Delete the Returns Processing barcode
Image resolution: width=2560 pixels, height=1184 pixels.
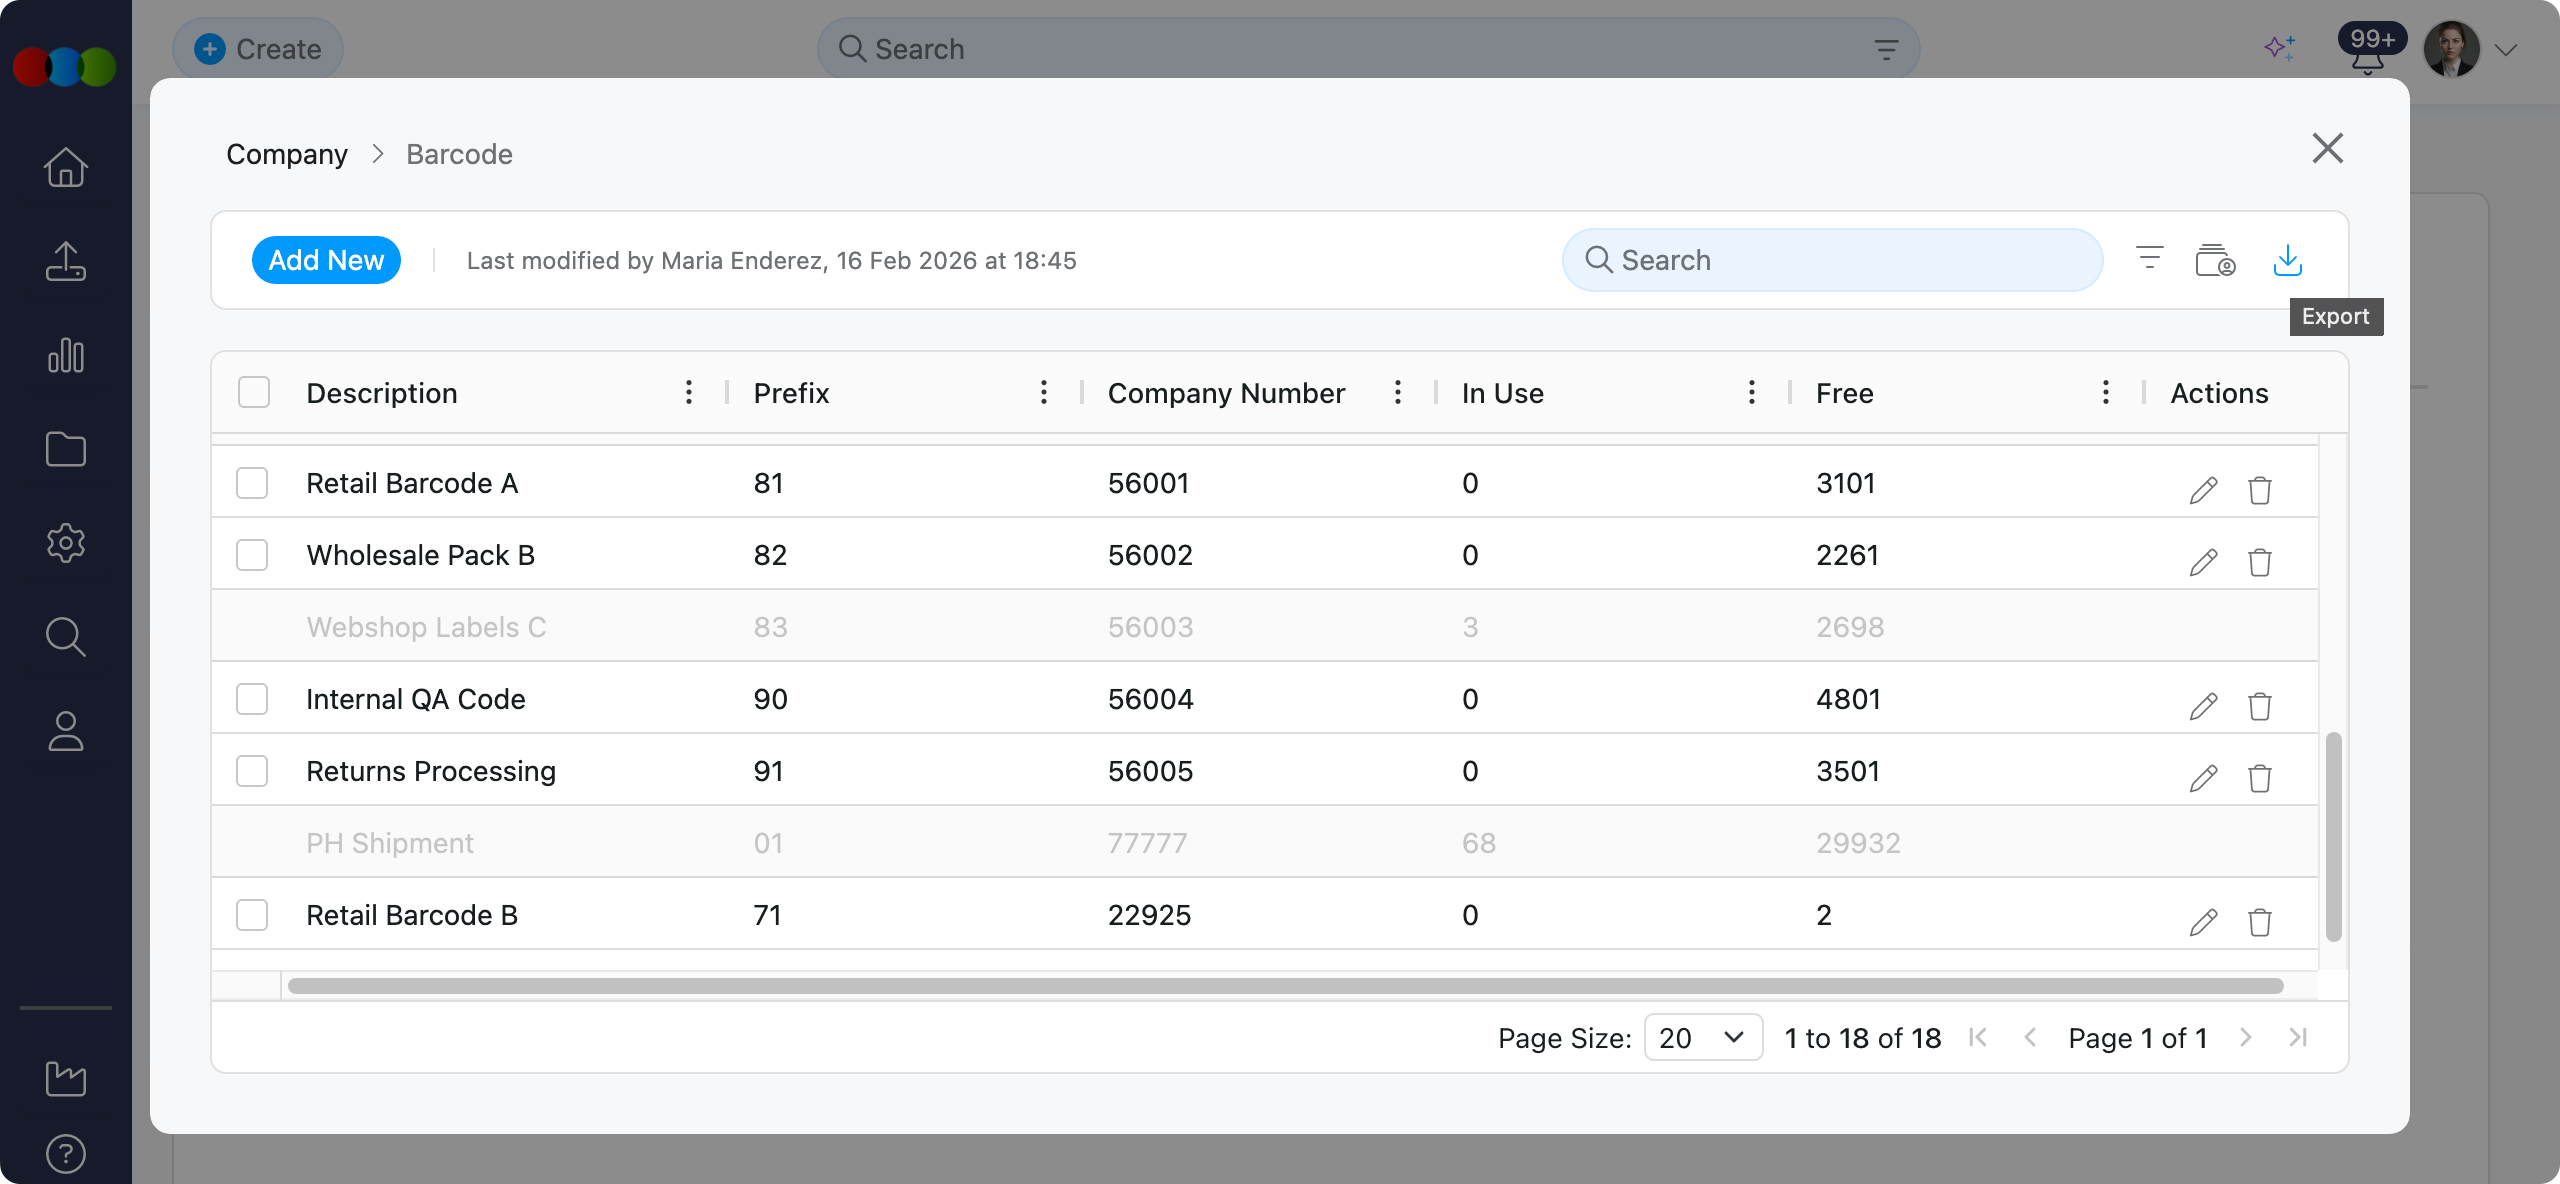[x=2260, y=778]
